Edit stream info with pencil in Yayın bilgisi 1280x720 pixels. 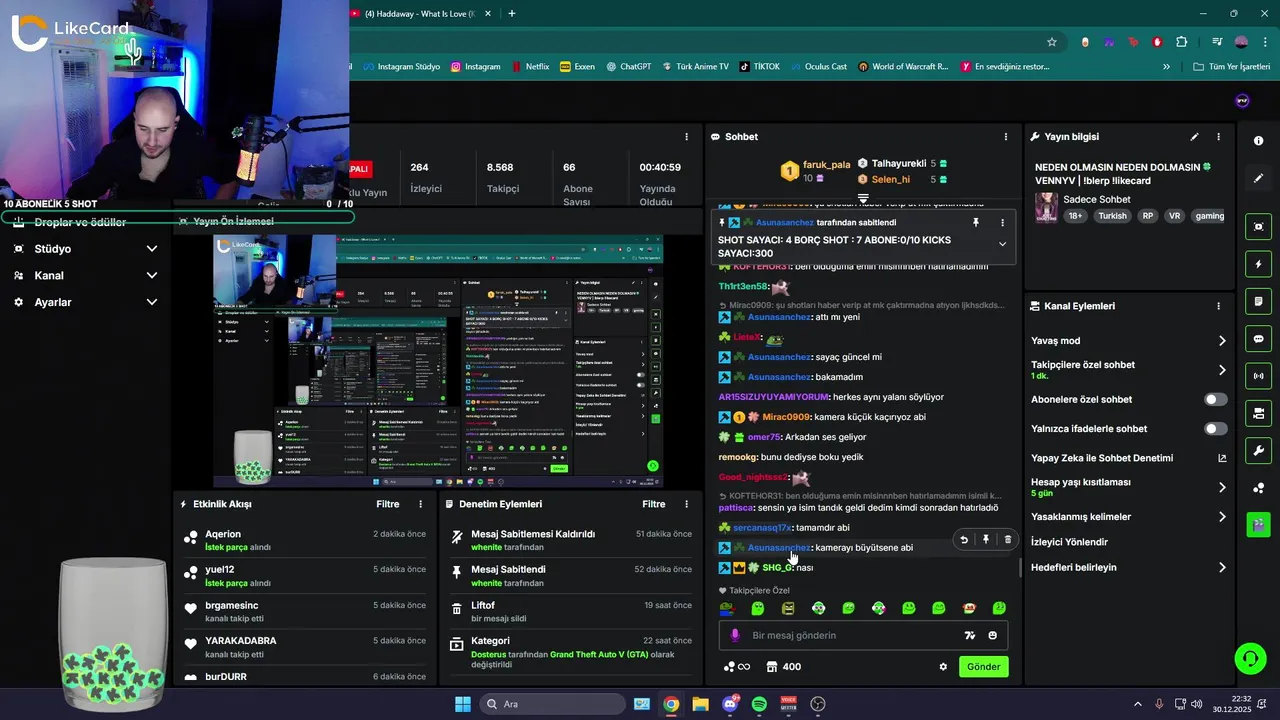point(1194,137)
